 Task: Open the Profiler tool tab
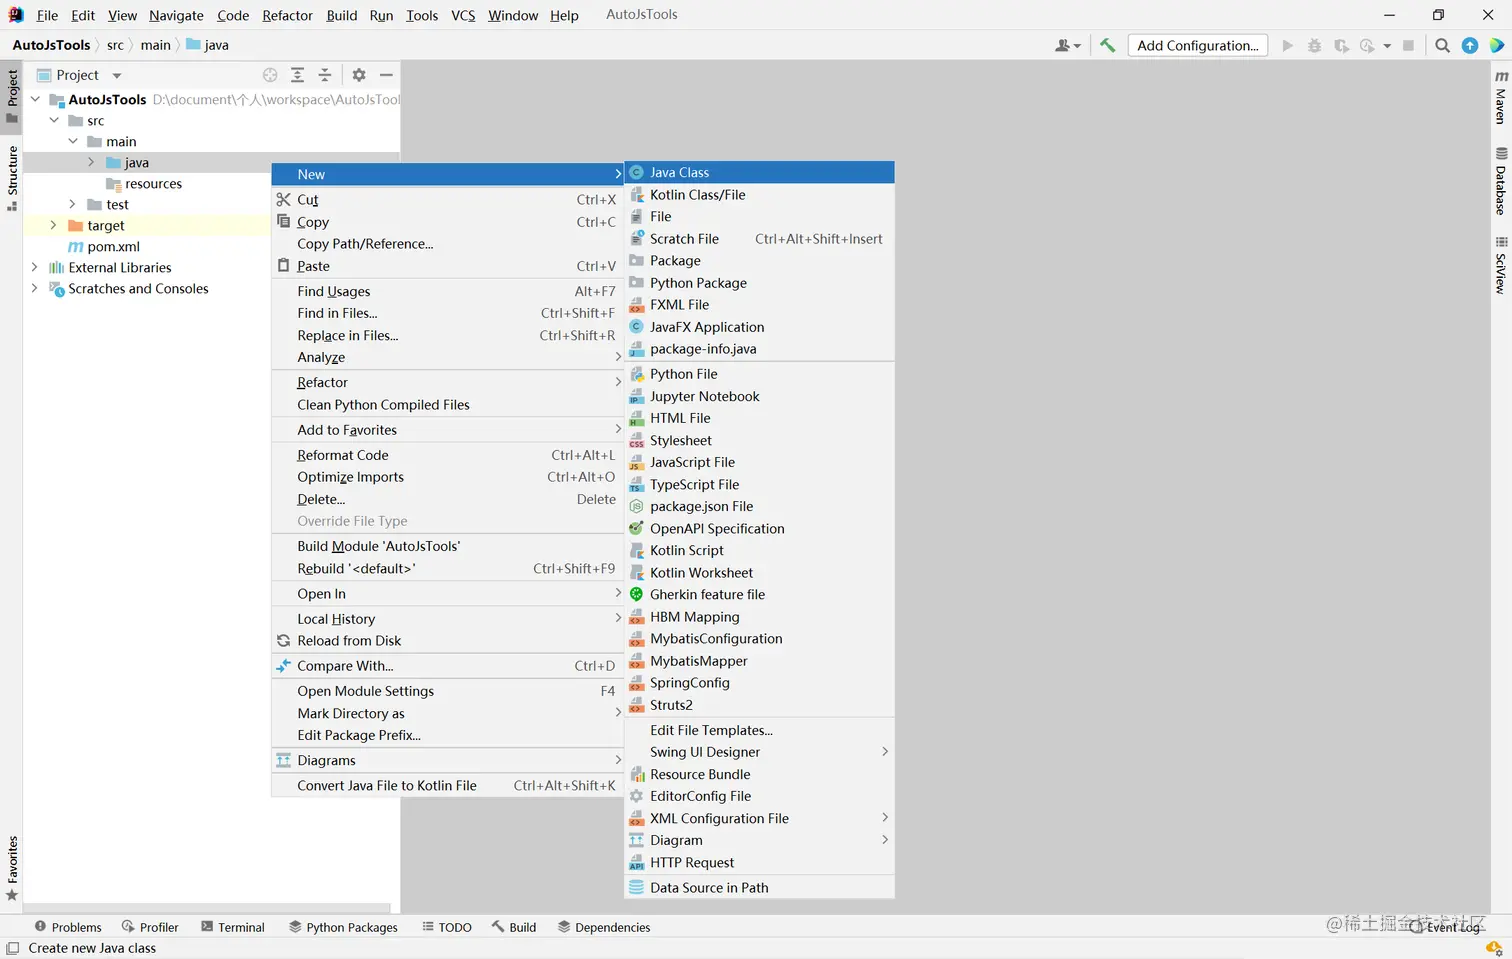(150, 927)
